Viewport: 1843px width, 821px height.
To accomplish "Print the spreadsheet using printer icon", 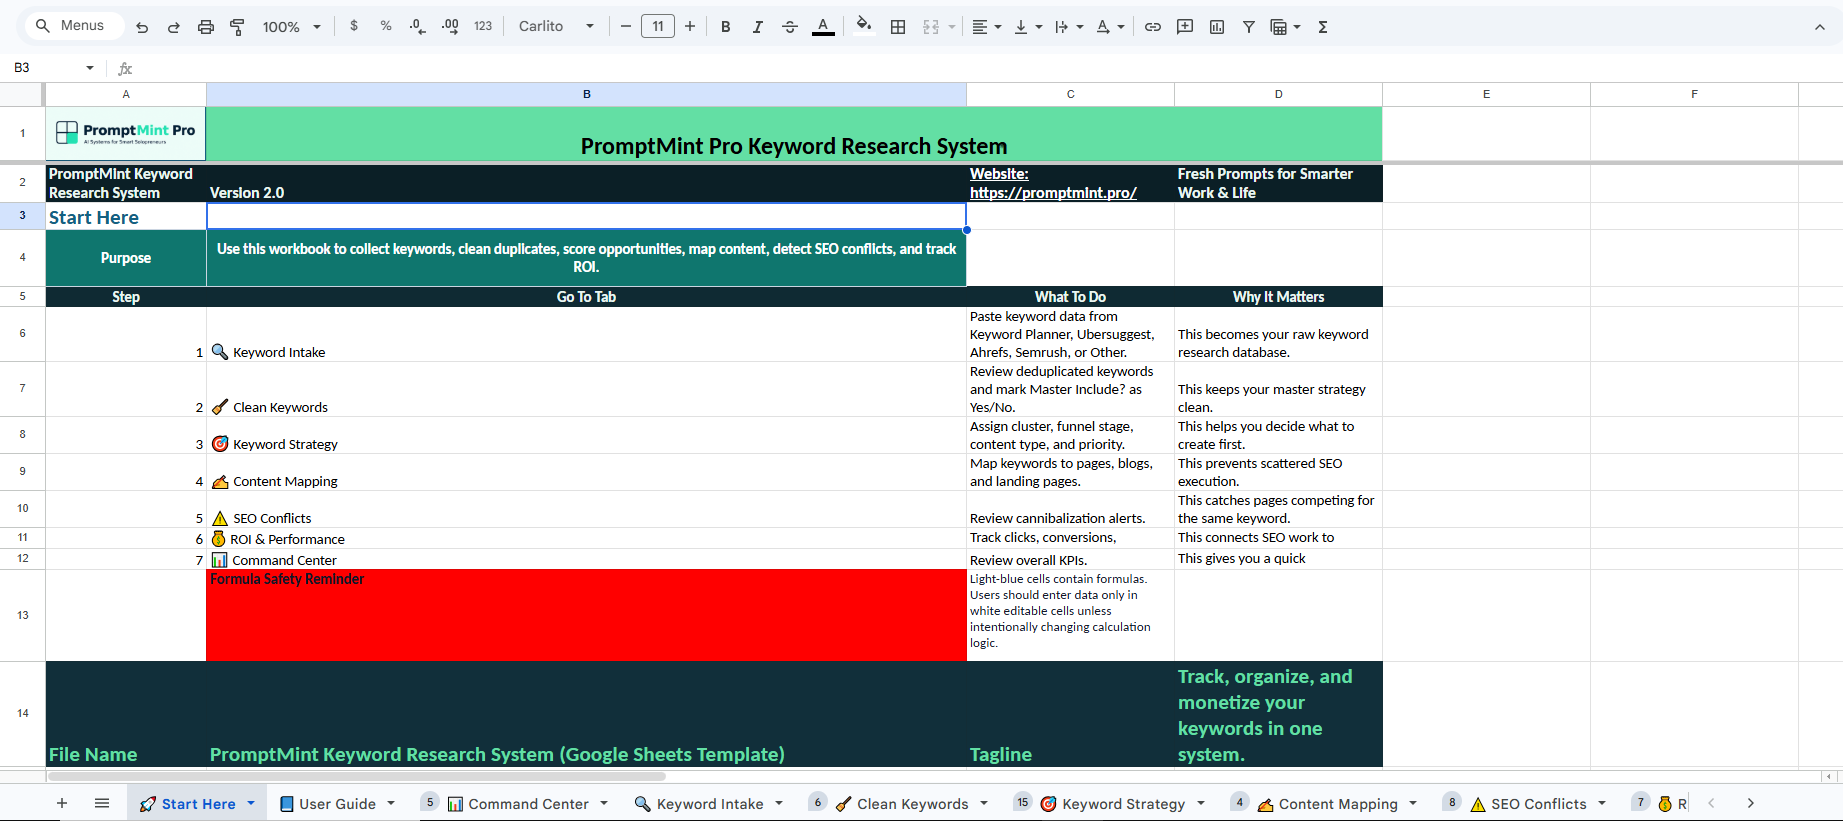I will pyautogui.click(x=206, y=27).
